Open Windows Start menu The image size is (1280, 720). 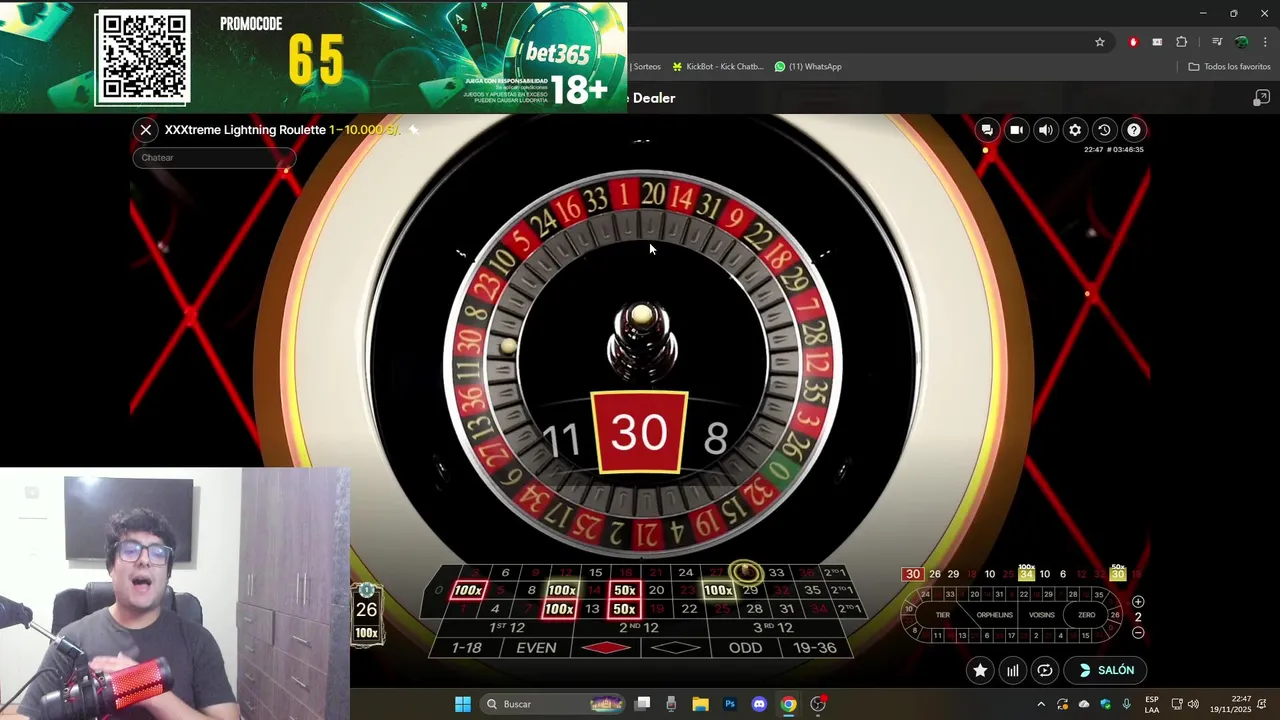coord(463,704)
